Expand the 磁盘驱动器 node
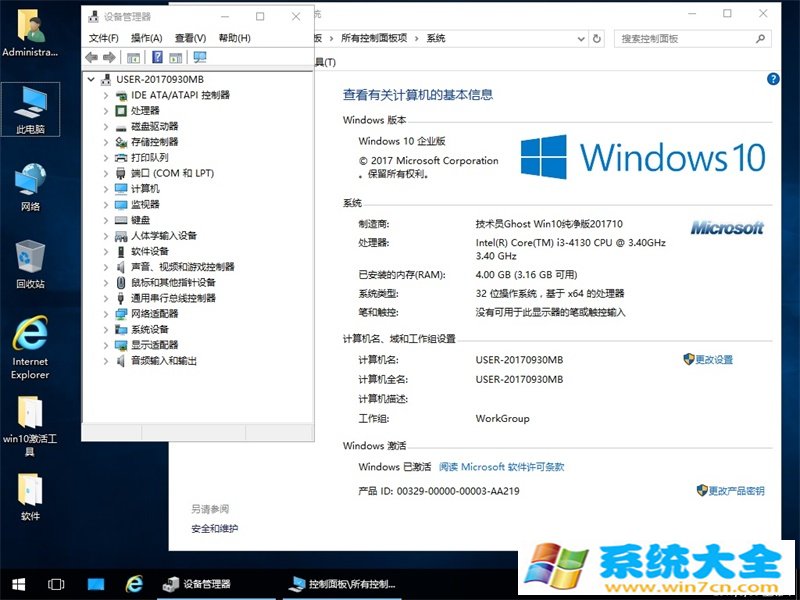Image resolution: width=800 pixels, height=600 pixels. [x=106, y=127]
